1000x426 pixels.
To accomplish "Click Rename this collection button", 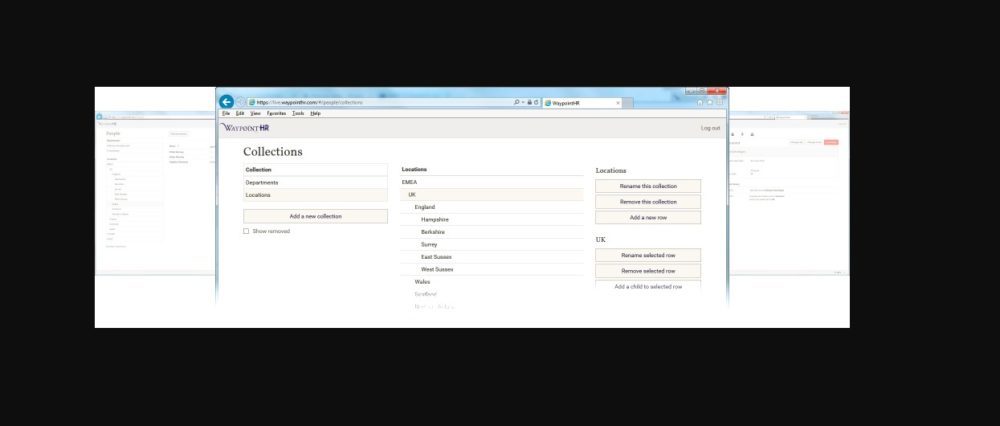I will point(647,186).
